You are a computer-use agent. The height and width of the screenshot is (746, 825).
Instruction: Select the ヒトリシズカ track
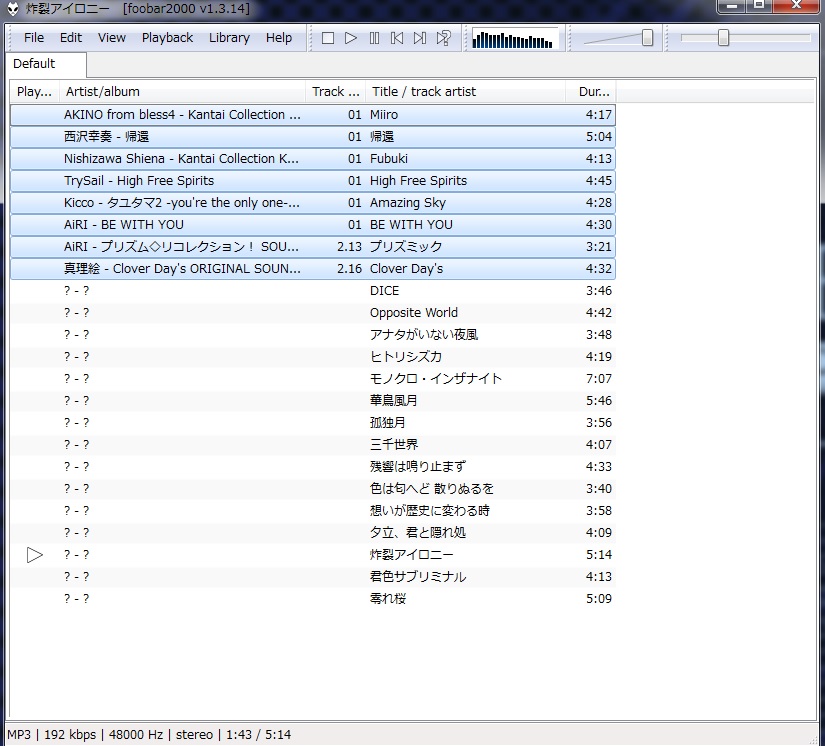pyautogui.click(x=313, y=357)
